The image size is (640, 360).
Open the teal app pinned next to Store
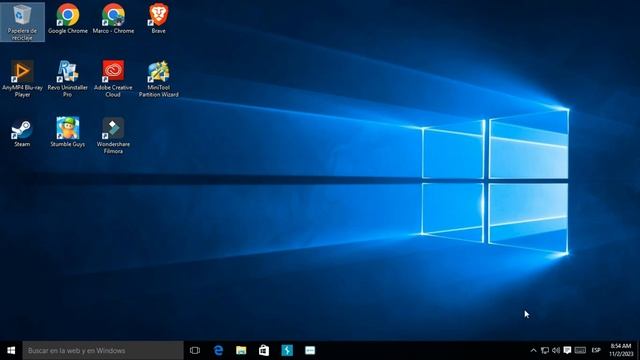pyautogui.click(x=287, y=350)
